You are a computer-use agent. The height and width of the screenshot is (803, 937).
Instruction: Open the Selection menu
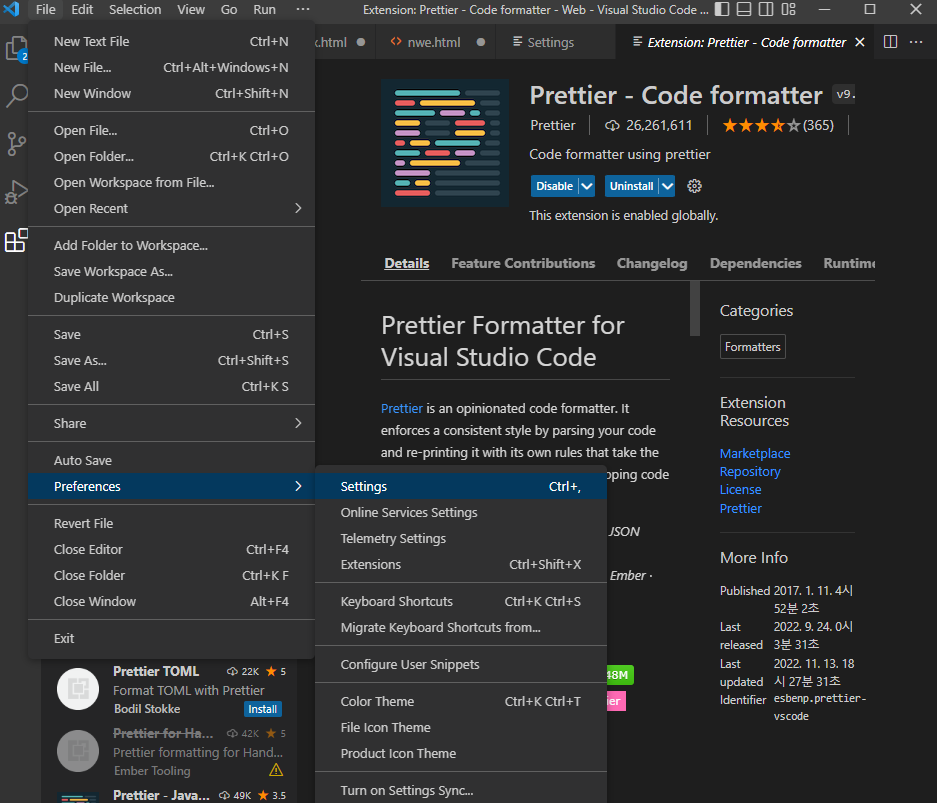click(x=135, y=10)
